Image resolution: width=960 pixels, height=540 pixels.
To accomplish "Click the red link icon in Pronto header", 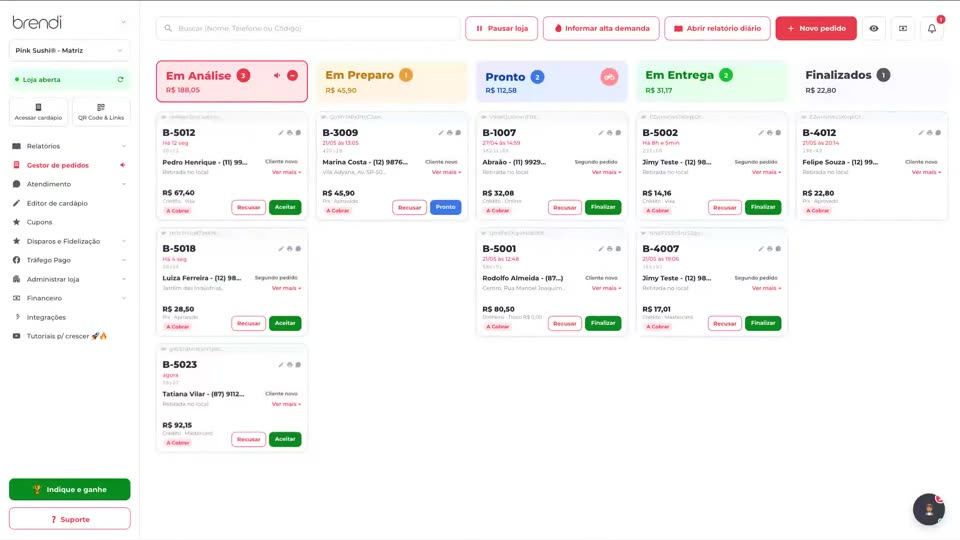I will coord(609,77).
